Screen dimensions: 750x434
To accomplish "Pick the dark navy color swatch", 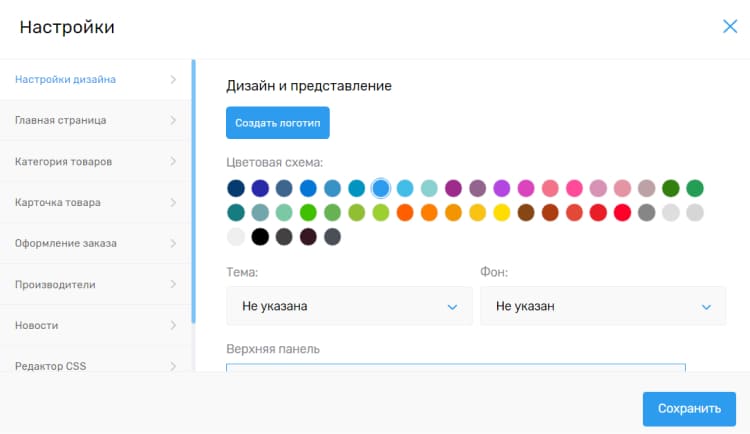I will [x=236, y=189].
